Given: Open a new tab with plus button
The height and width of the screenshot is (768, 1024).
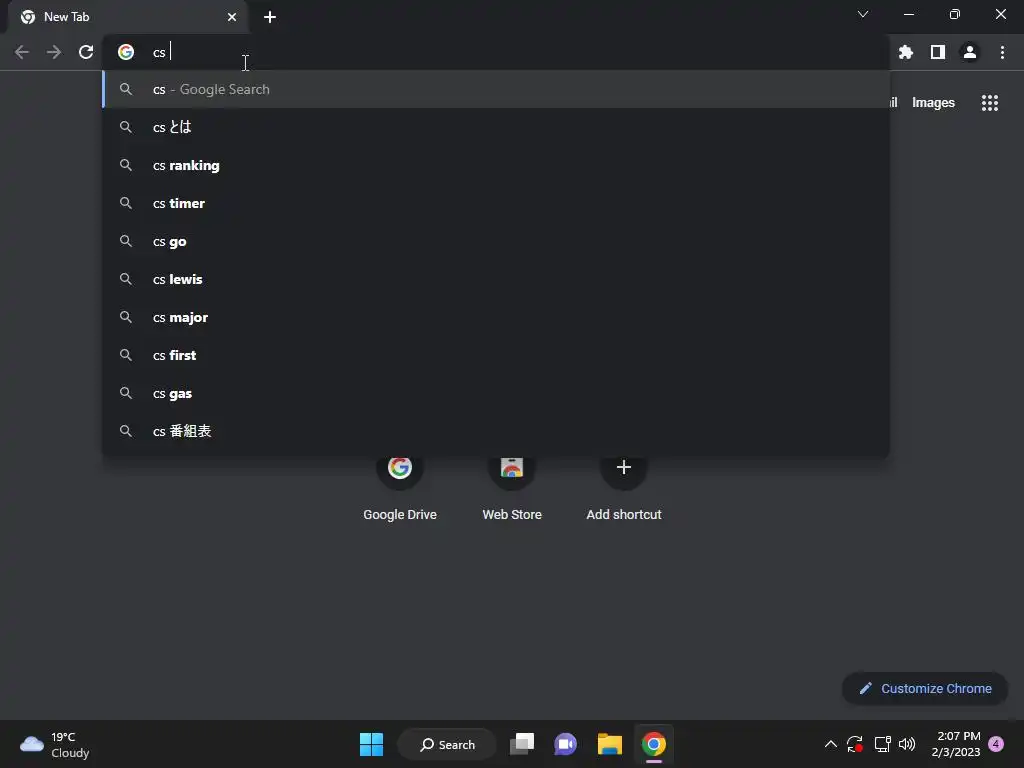Looking at the screenshot, I should (270, 17).
